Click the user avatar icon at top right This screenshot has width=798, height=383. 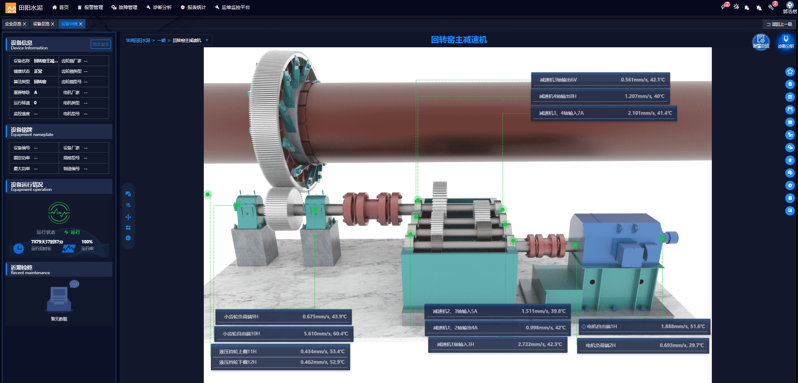789,6
